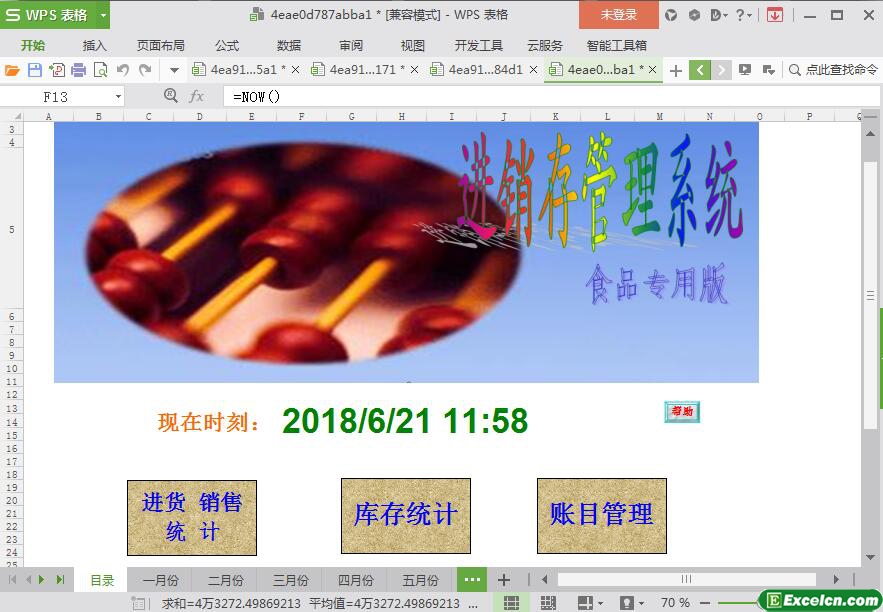Close the 4ea91...171 document tab
The image size is (883, 612).
[x=414, y=70]
